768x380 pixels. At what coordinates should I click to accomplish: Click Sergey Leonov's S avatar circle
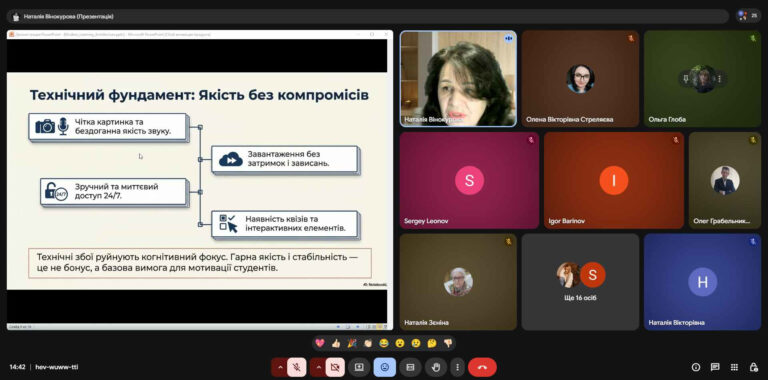pyautogui.click(x=469, y=180)
